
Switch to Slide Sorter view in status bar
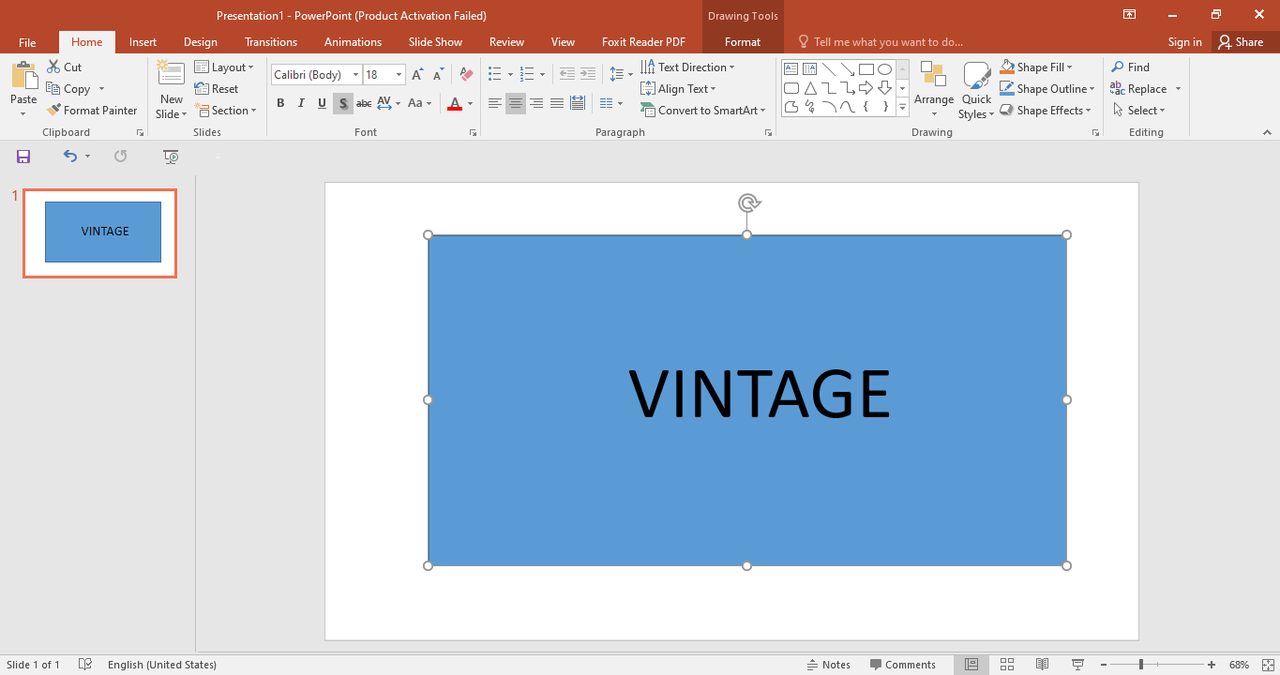tap(1007, 664)
